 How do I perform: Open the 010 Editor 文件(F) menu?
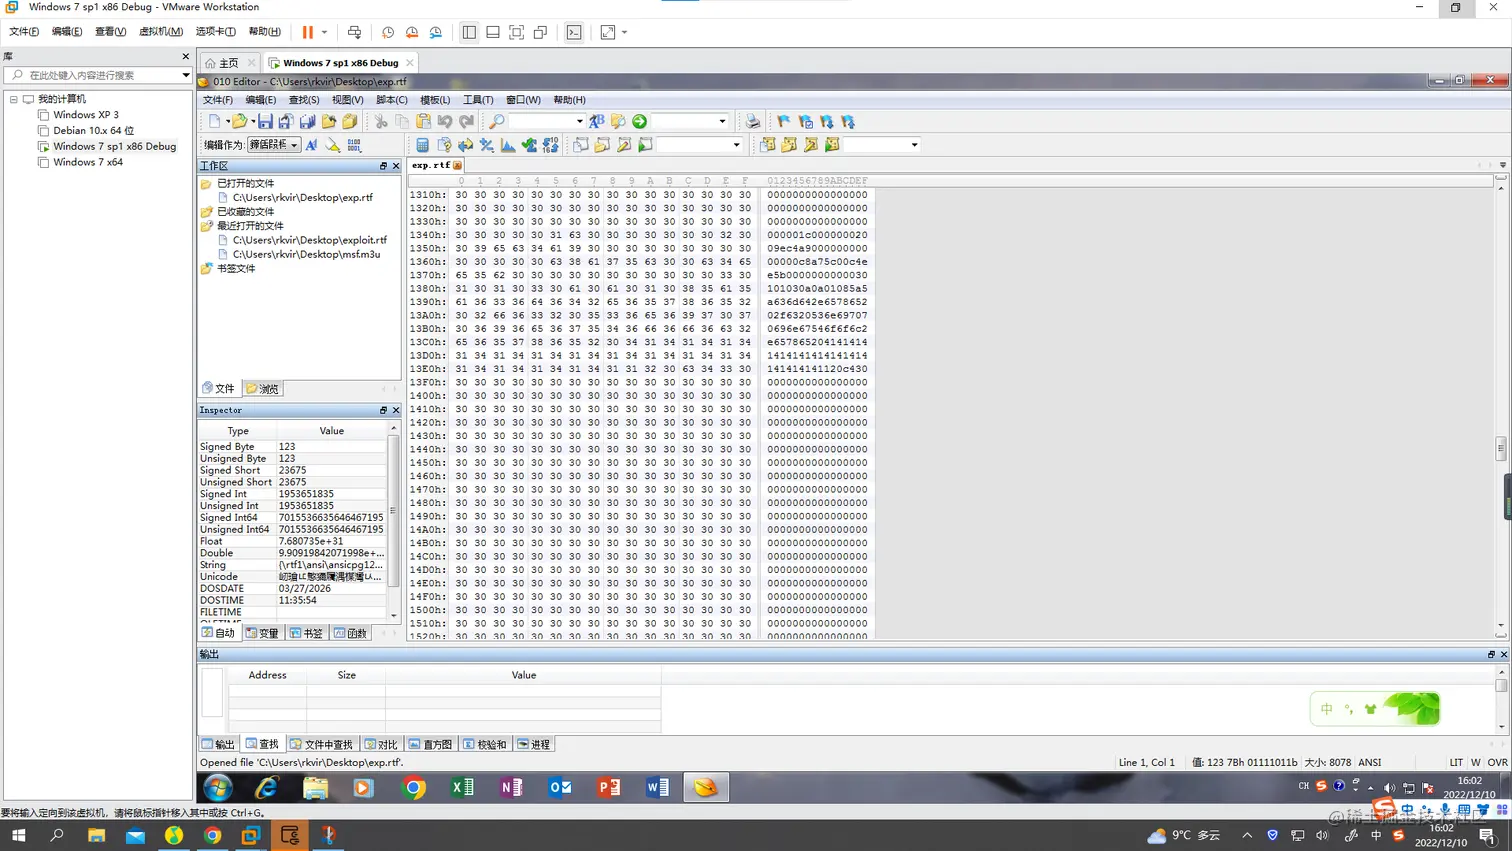218,100
